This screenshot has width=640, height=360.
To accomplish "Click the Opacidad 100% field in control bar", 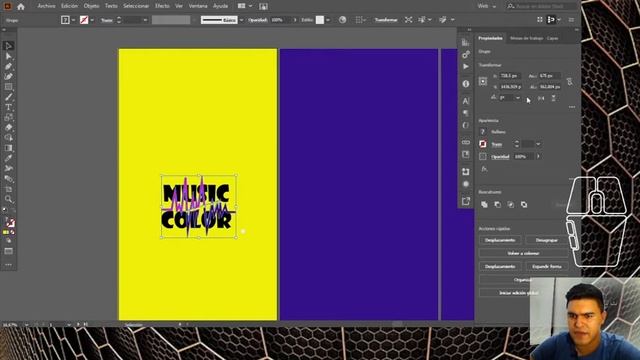I will (281, 20).
